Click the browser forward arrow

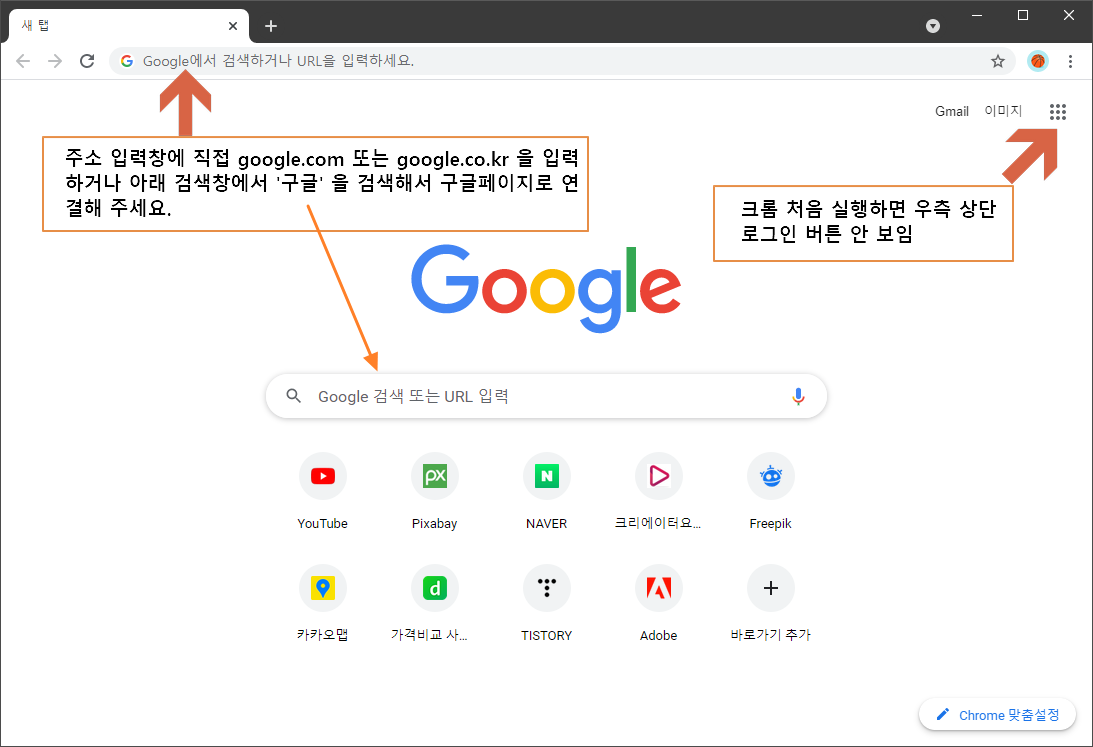pyautogui.click(x=54, y=61)
